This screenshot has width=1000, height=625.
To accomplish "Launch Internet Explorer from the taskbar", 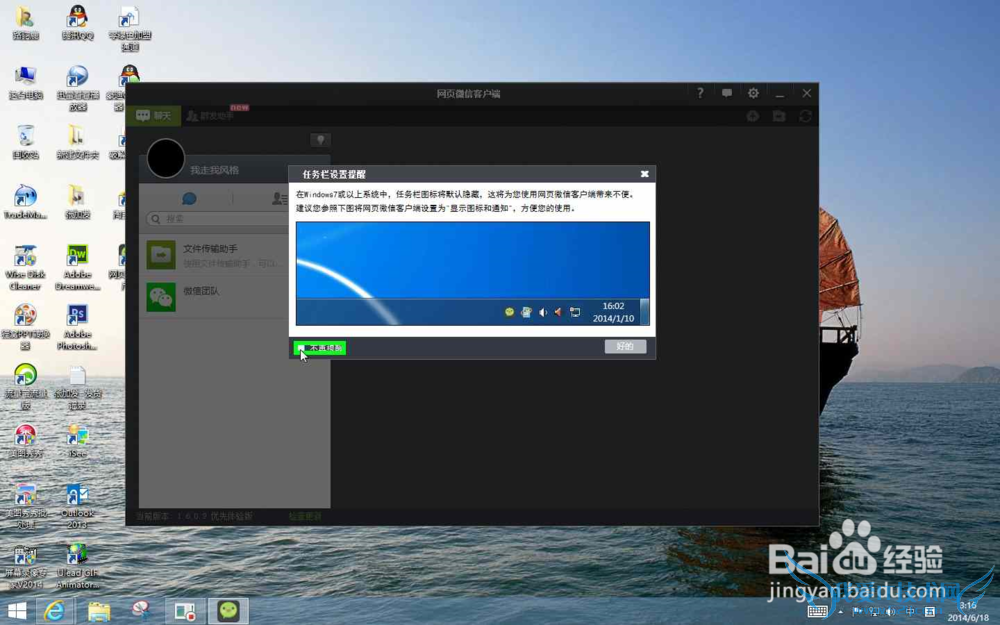I will tap(54, 611).
